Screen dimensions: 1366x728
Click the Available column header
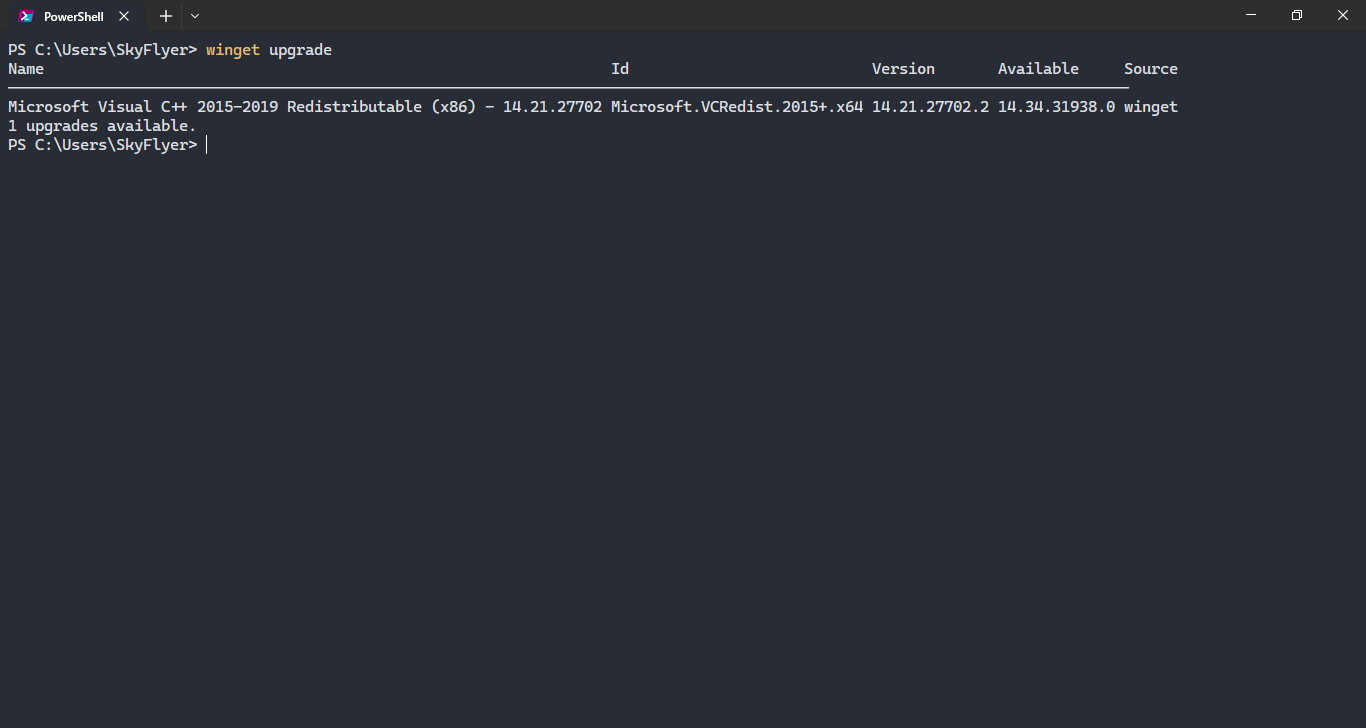click(1038, 68)
